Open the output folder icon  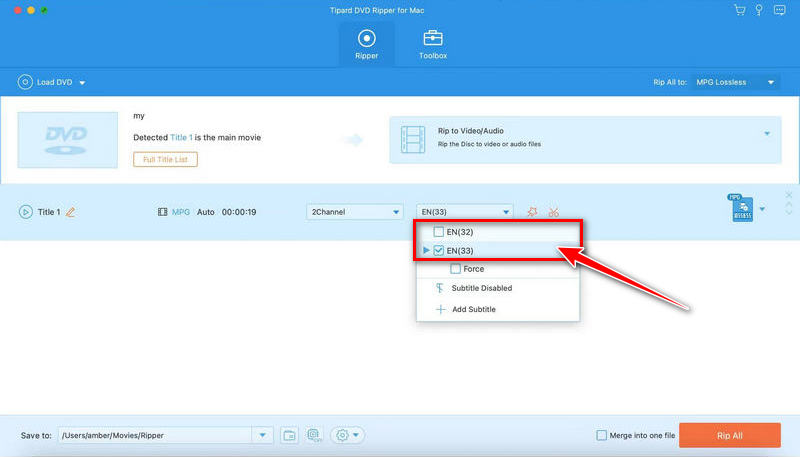[289, 435]
